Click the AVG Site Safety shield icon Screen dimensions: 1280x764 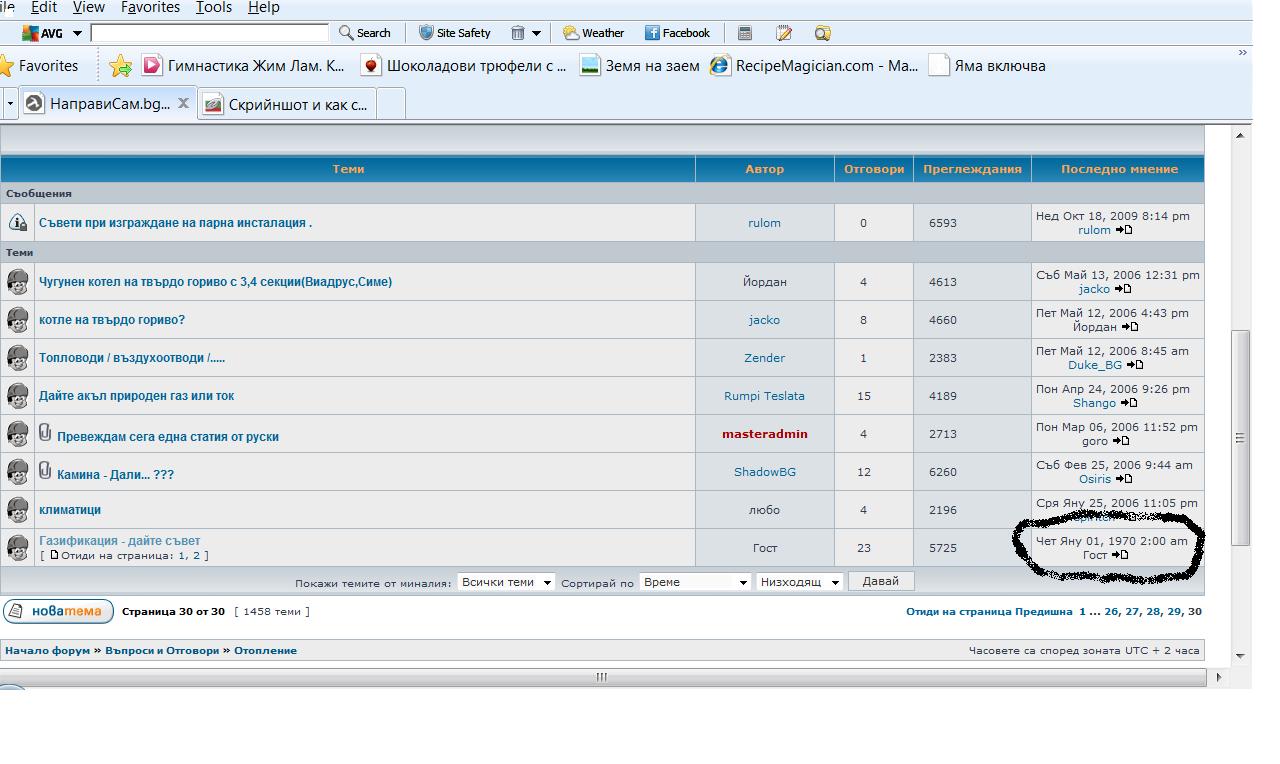click(426, 33)
